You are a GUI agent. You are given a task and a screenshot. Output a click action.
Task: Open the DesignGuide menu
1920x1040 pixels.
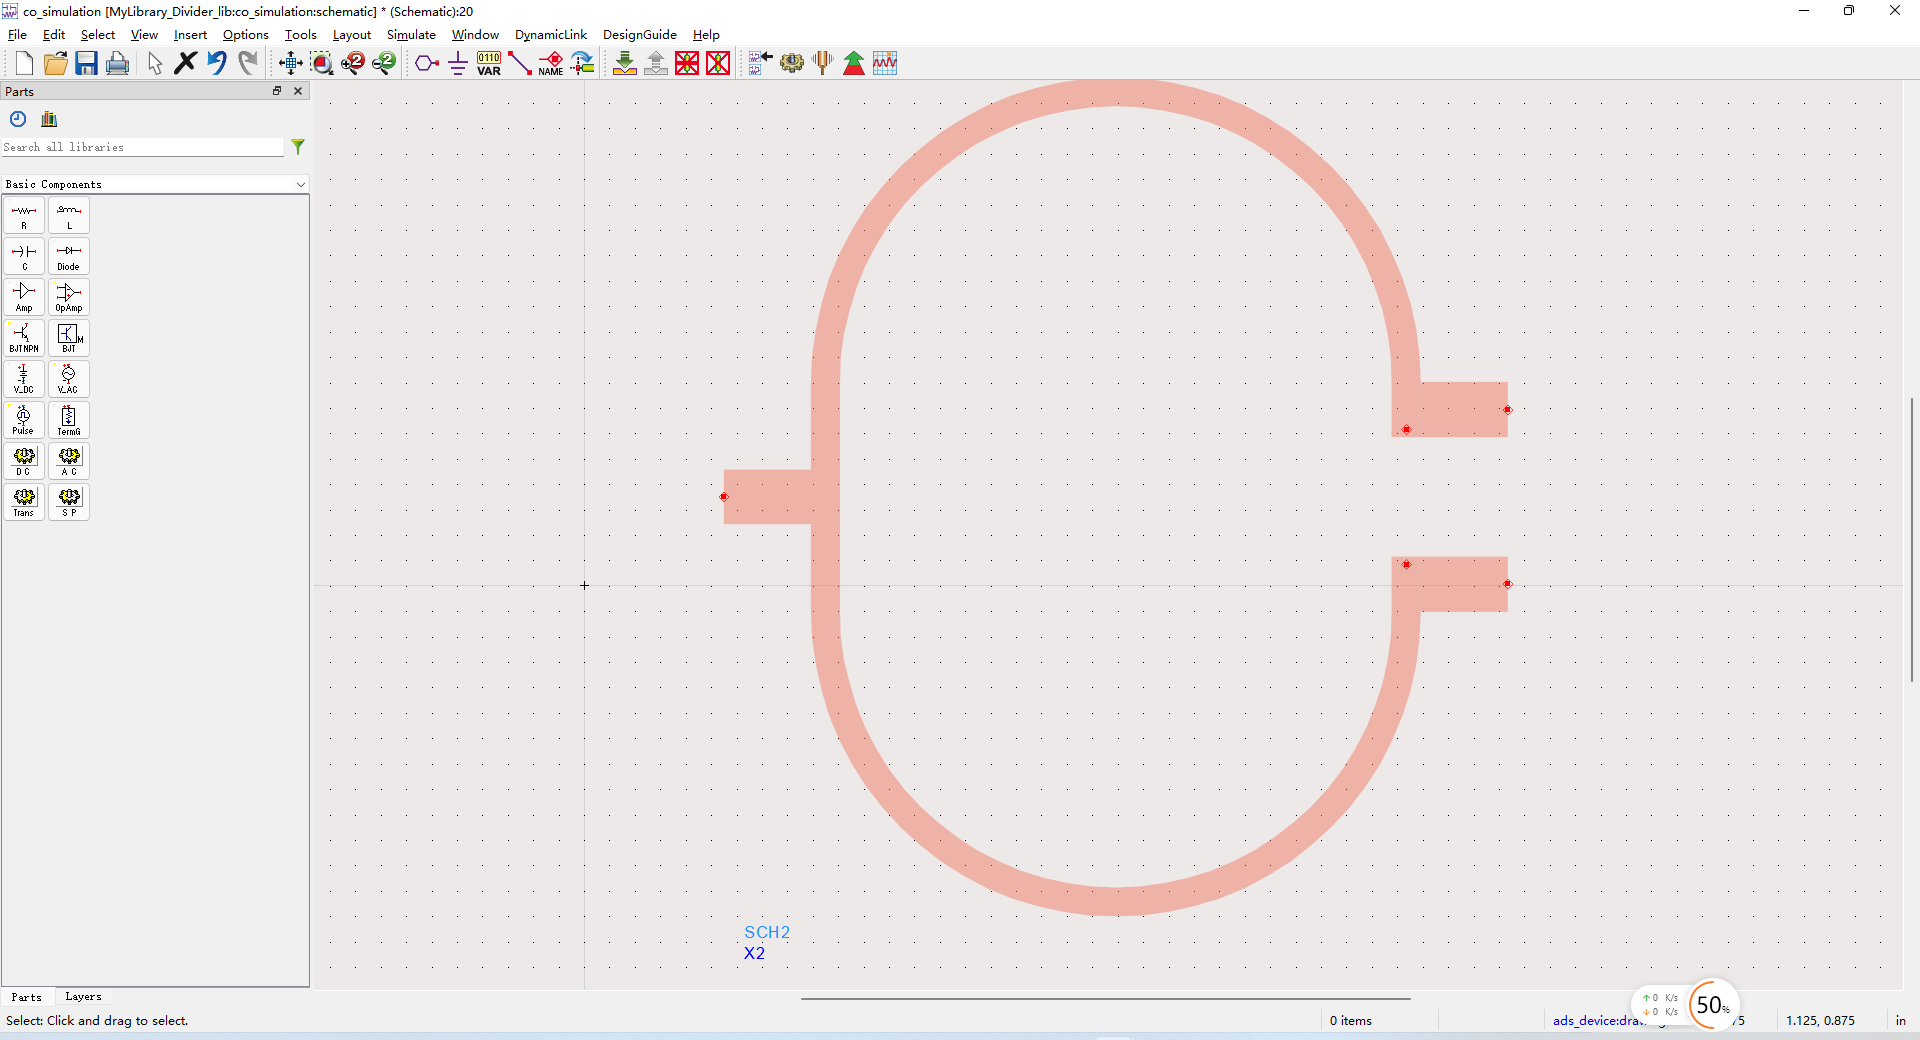(x=640, y=35)
